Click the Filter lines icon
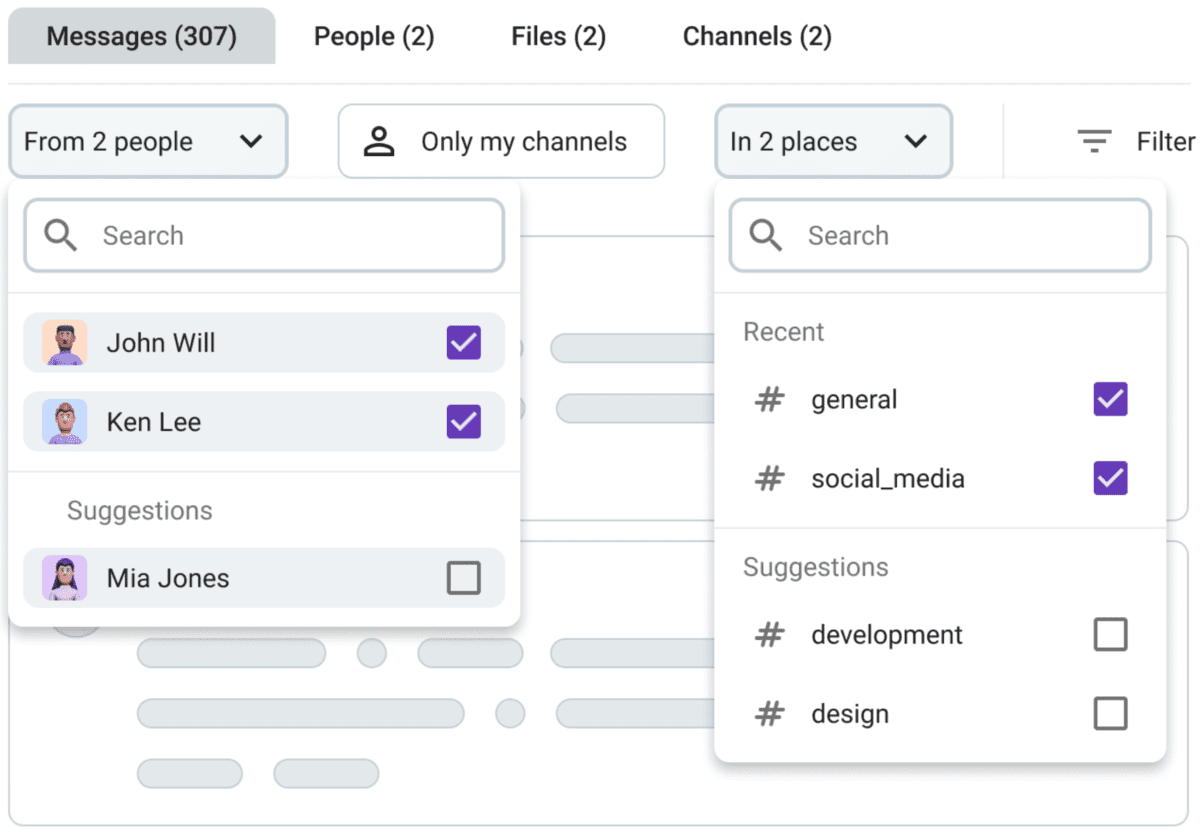The image size is (1200, 835). click(x=1095, y=142)
